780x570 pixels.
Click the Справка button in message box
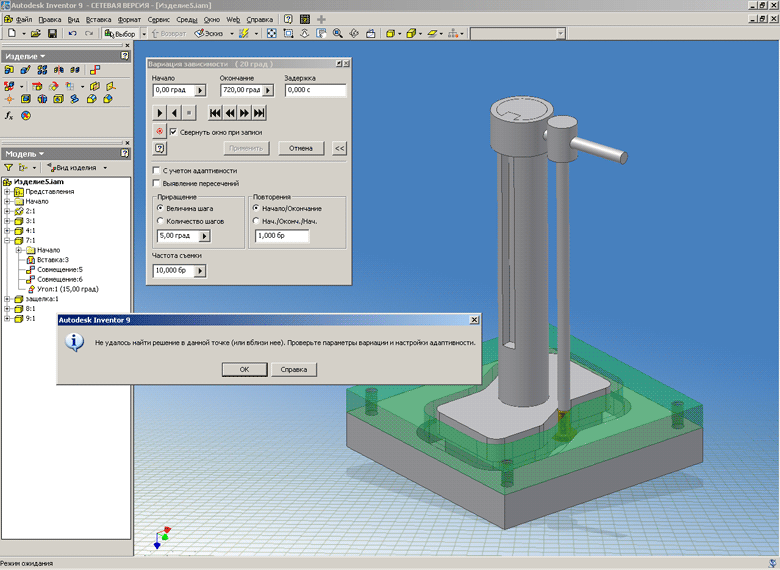tap(293, 370)
